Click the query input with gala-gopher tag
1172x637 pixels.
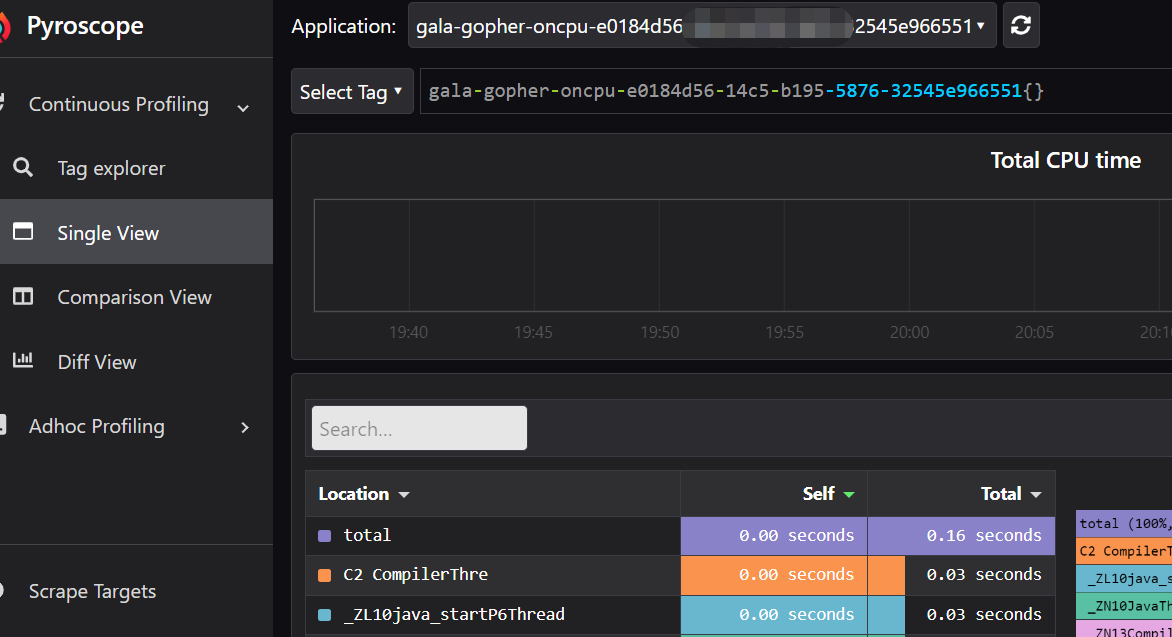(795, 92)
